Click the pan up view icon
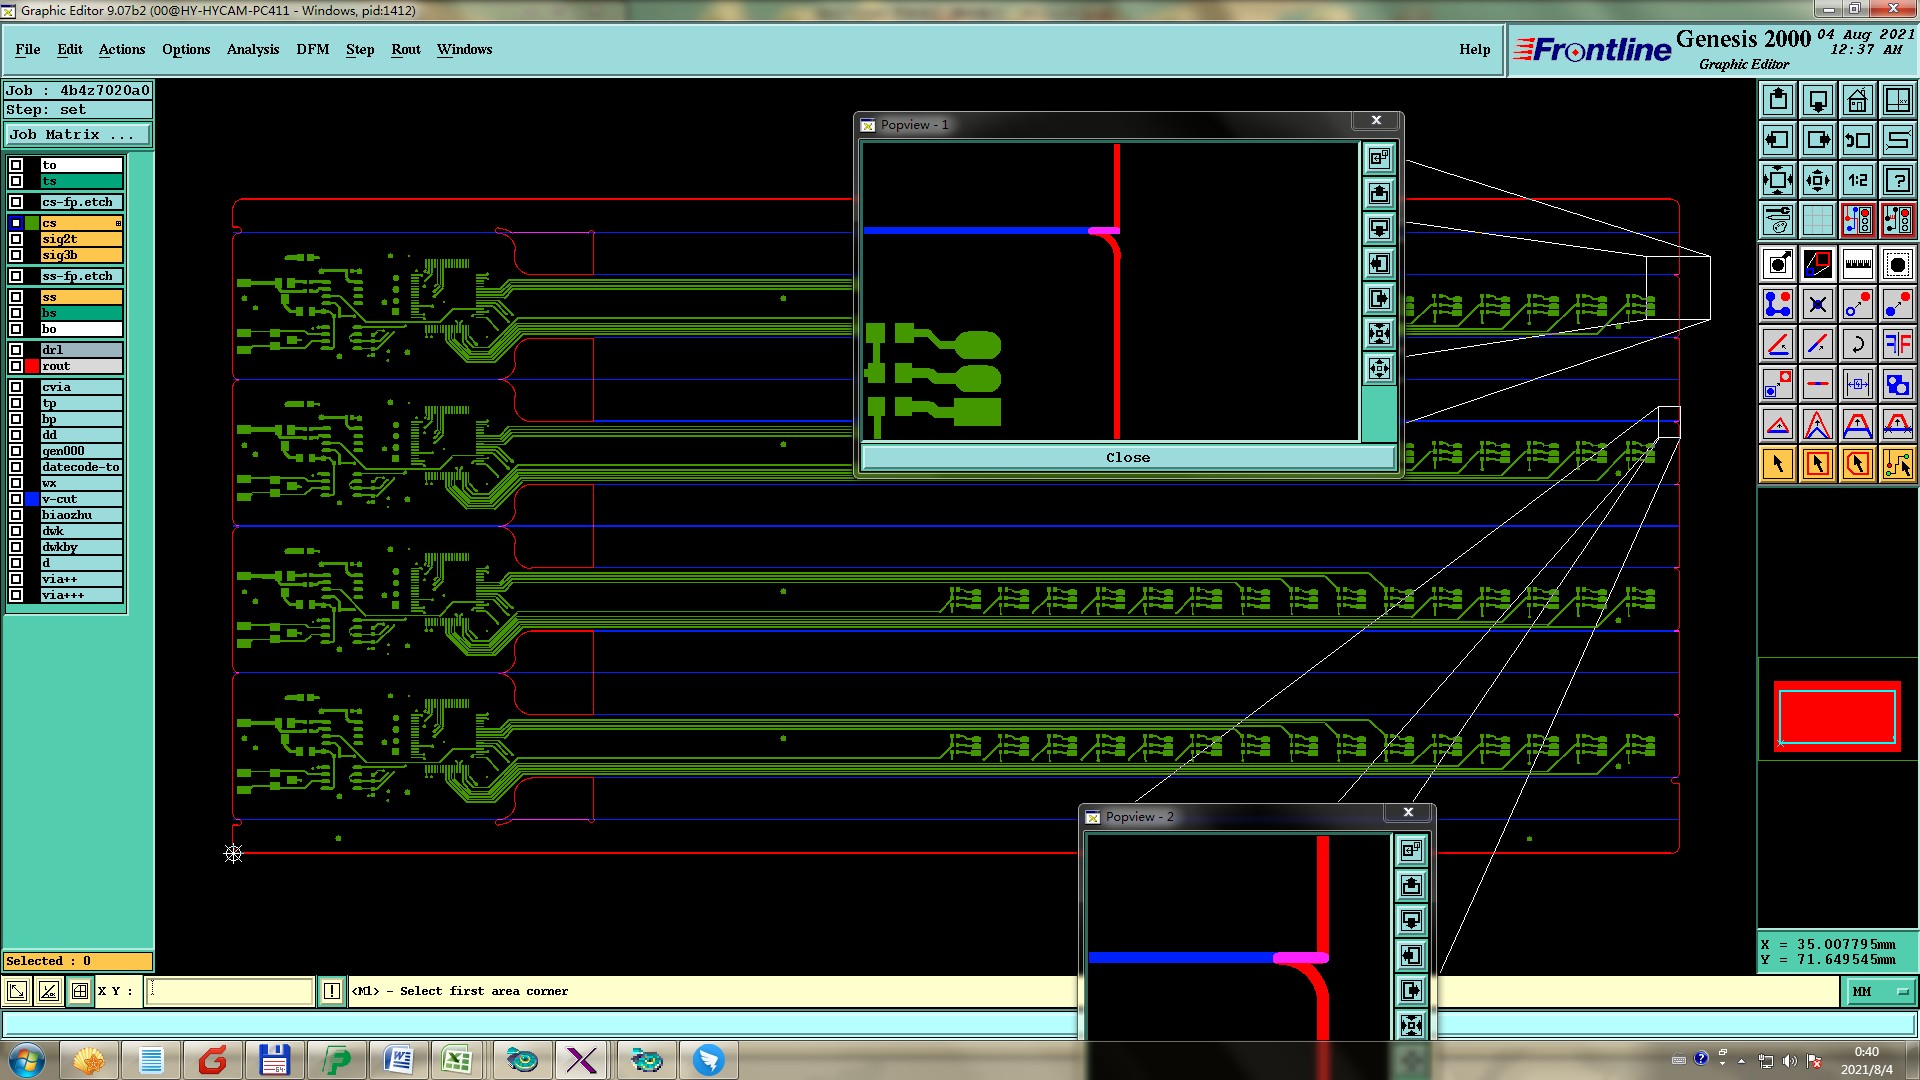The width and height of the screenshot is (1920, 1080). [1778, 100]
